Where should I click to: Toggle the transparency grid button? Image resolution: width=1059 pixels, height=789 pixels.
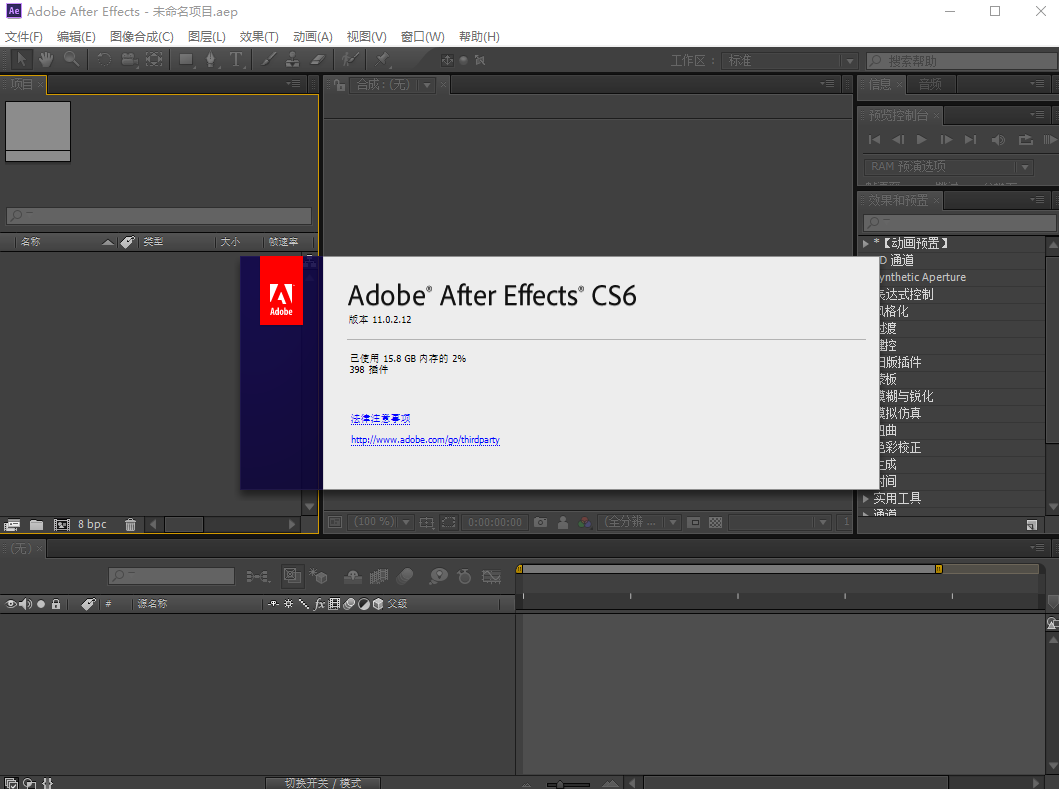pos(716,522)
